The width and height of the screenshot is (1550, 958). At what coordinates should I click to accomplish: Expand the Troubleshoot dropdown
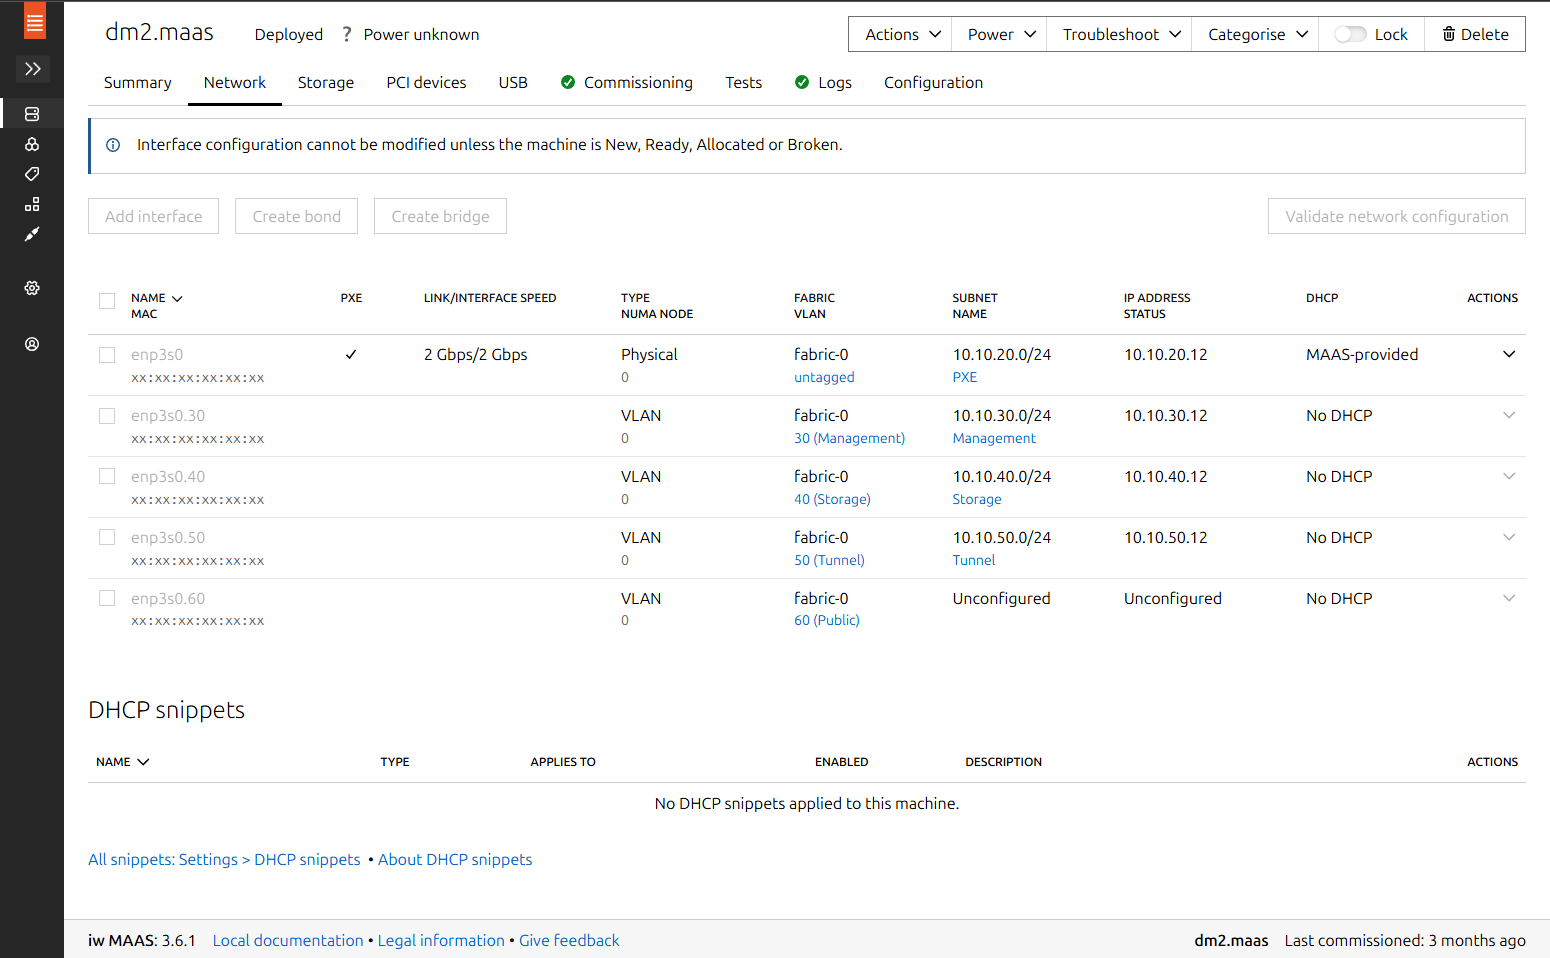(1119, 34)
